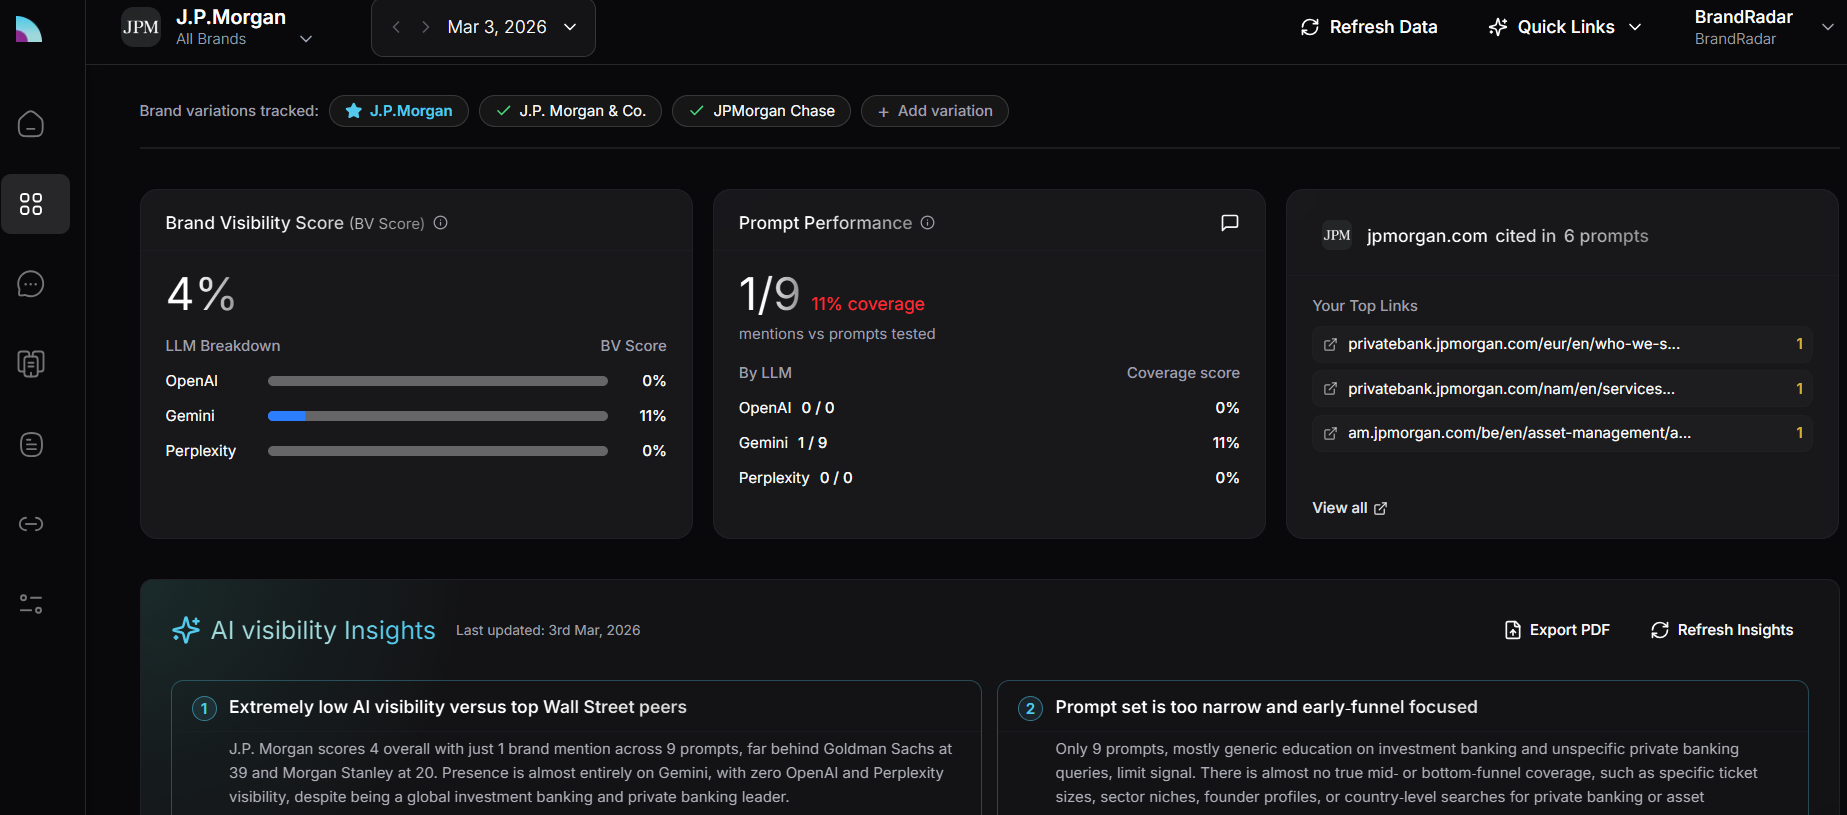Viewport: 1847px width, 815px height.
Task: Click the BrandRadar logo in the sidebar
Action: tap(29, 29)
